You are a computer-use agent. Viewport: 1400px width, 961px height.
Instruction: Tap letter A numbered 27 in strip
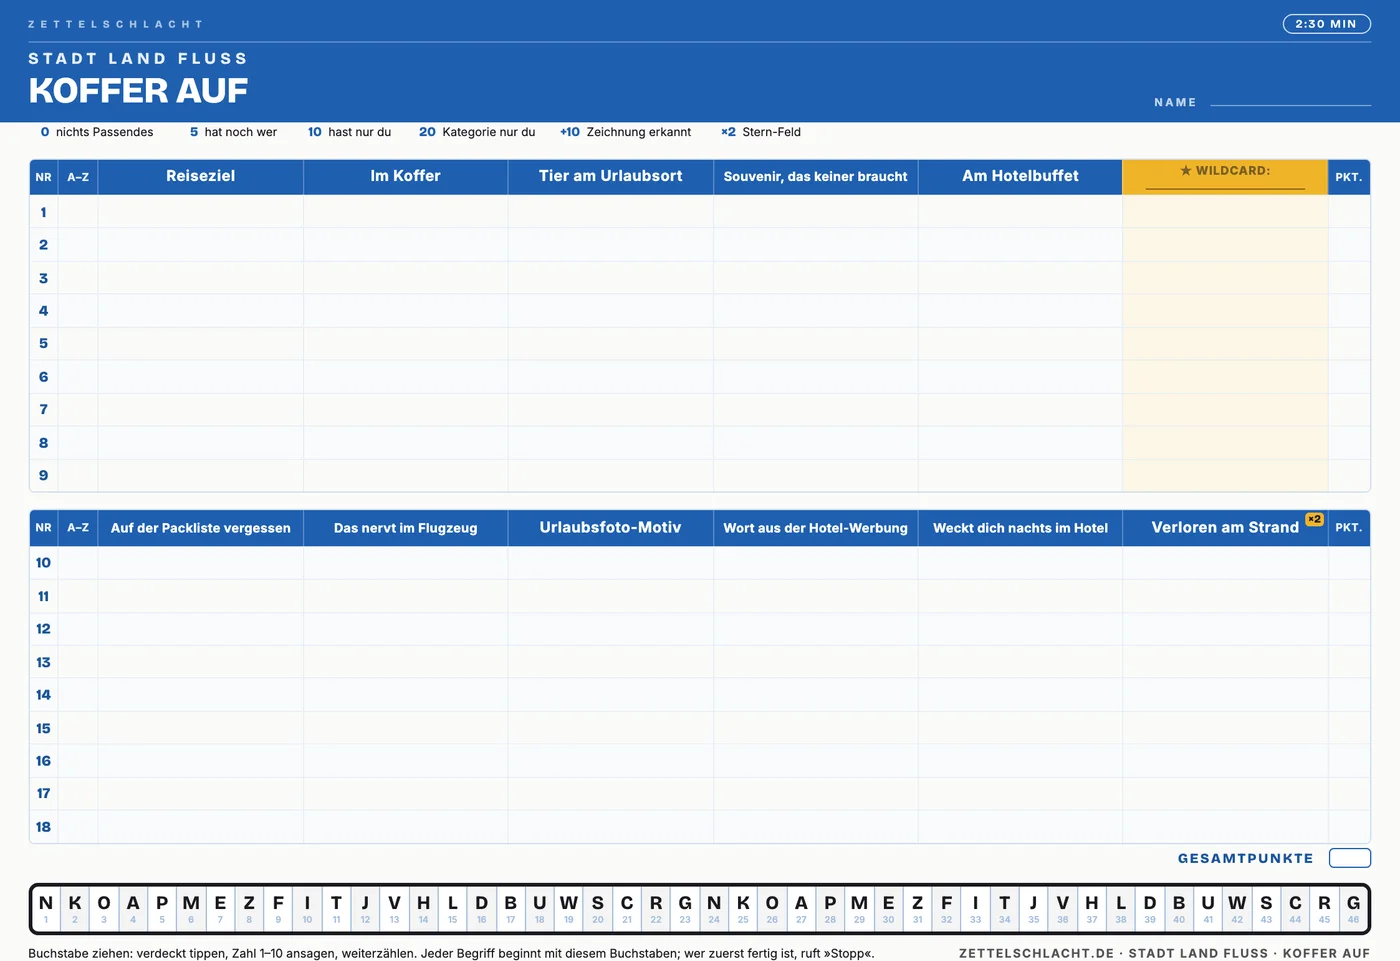801,908
